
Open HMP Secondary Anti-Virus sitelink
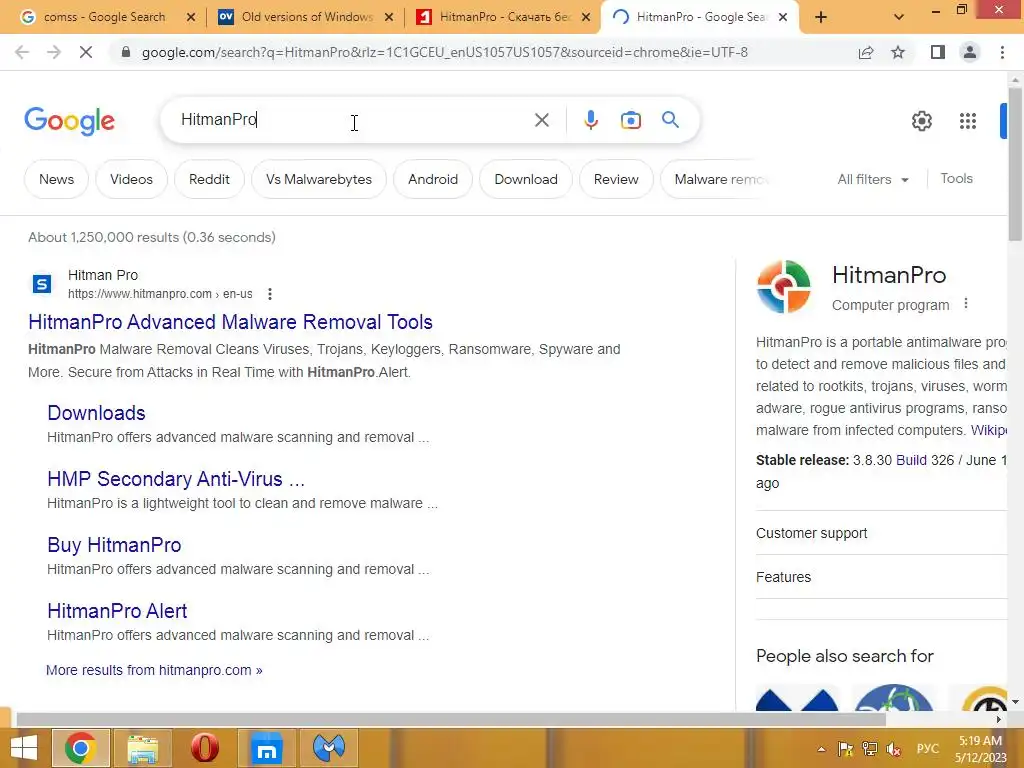pyautogui.click(x=176, y=479)
